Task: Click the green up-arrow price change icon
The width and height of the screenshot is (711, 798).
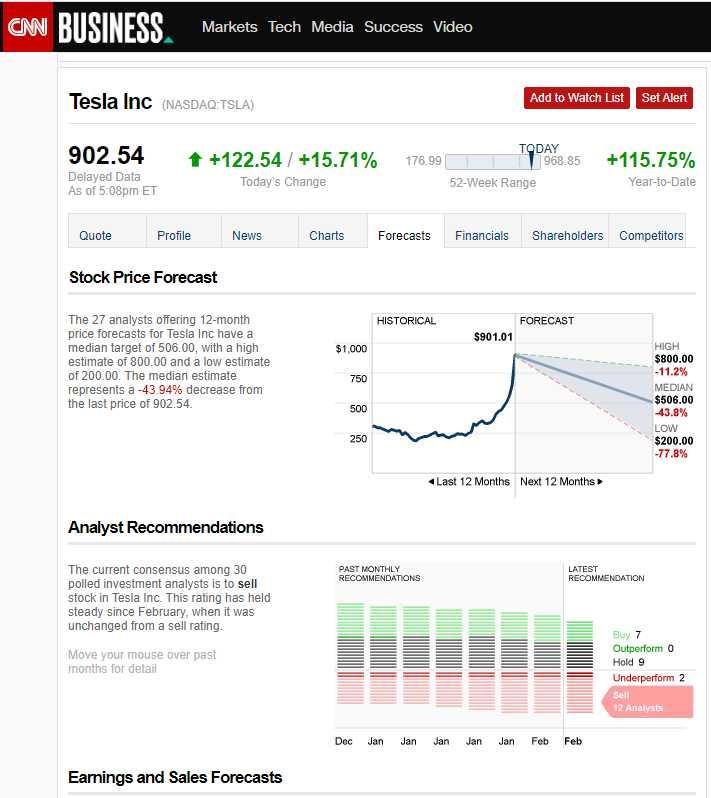Action: coord(195,160)
